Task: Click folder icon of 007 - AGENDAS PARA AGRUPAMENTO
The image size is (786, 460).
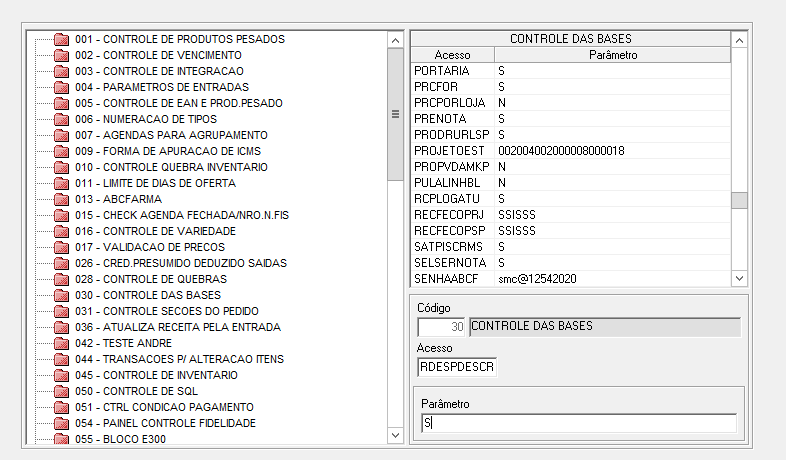Action: click(x=61, y=135)
